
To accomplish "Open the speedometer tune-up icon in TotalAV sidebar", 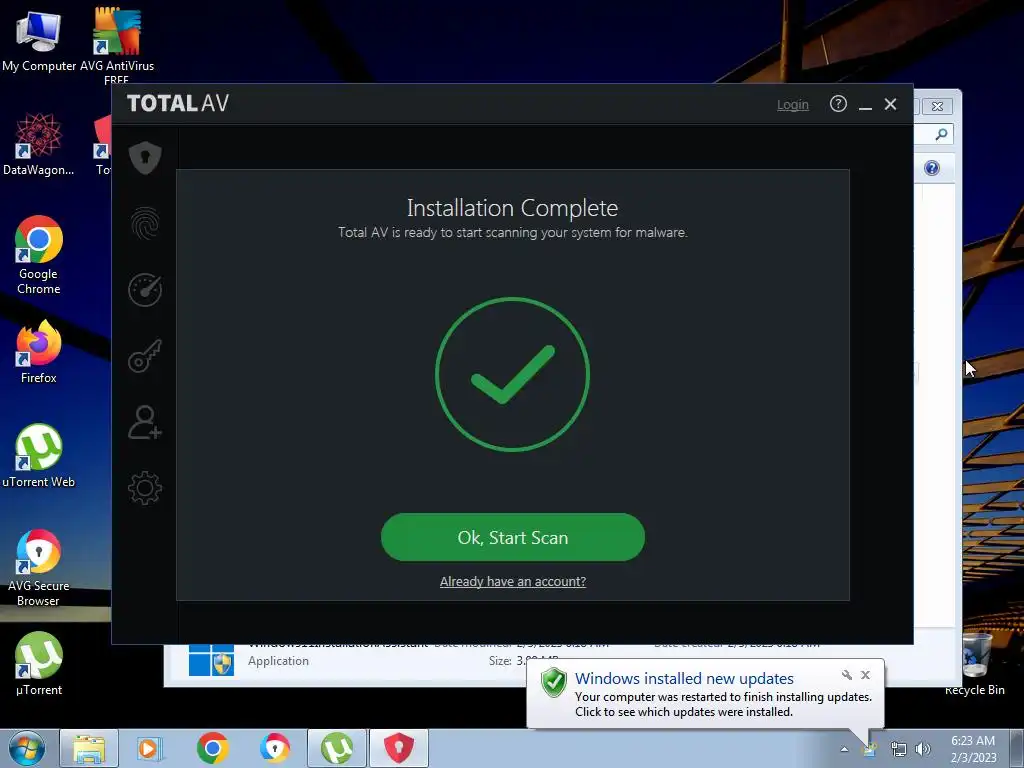I will [x=145, y=290].
